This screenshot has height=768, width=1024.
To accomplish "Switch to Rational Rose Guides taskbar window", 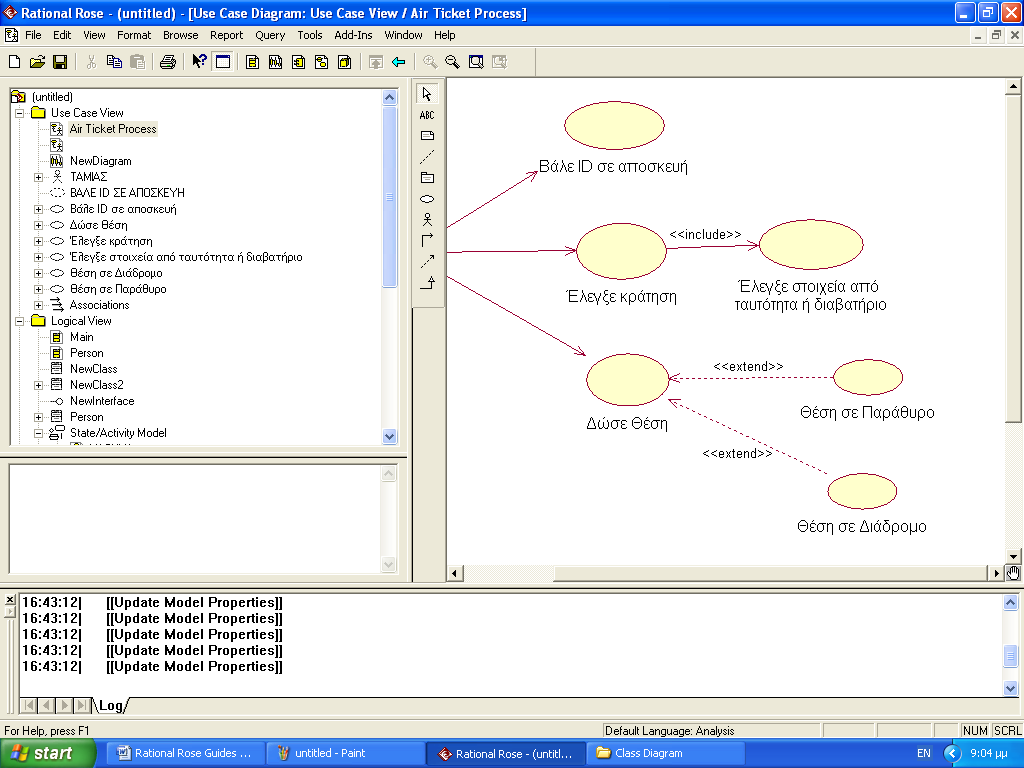I will click(x=185, y=754).
